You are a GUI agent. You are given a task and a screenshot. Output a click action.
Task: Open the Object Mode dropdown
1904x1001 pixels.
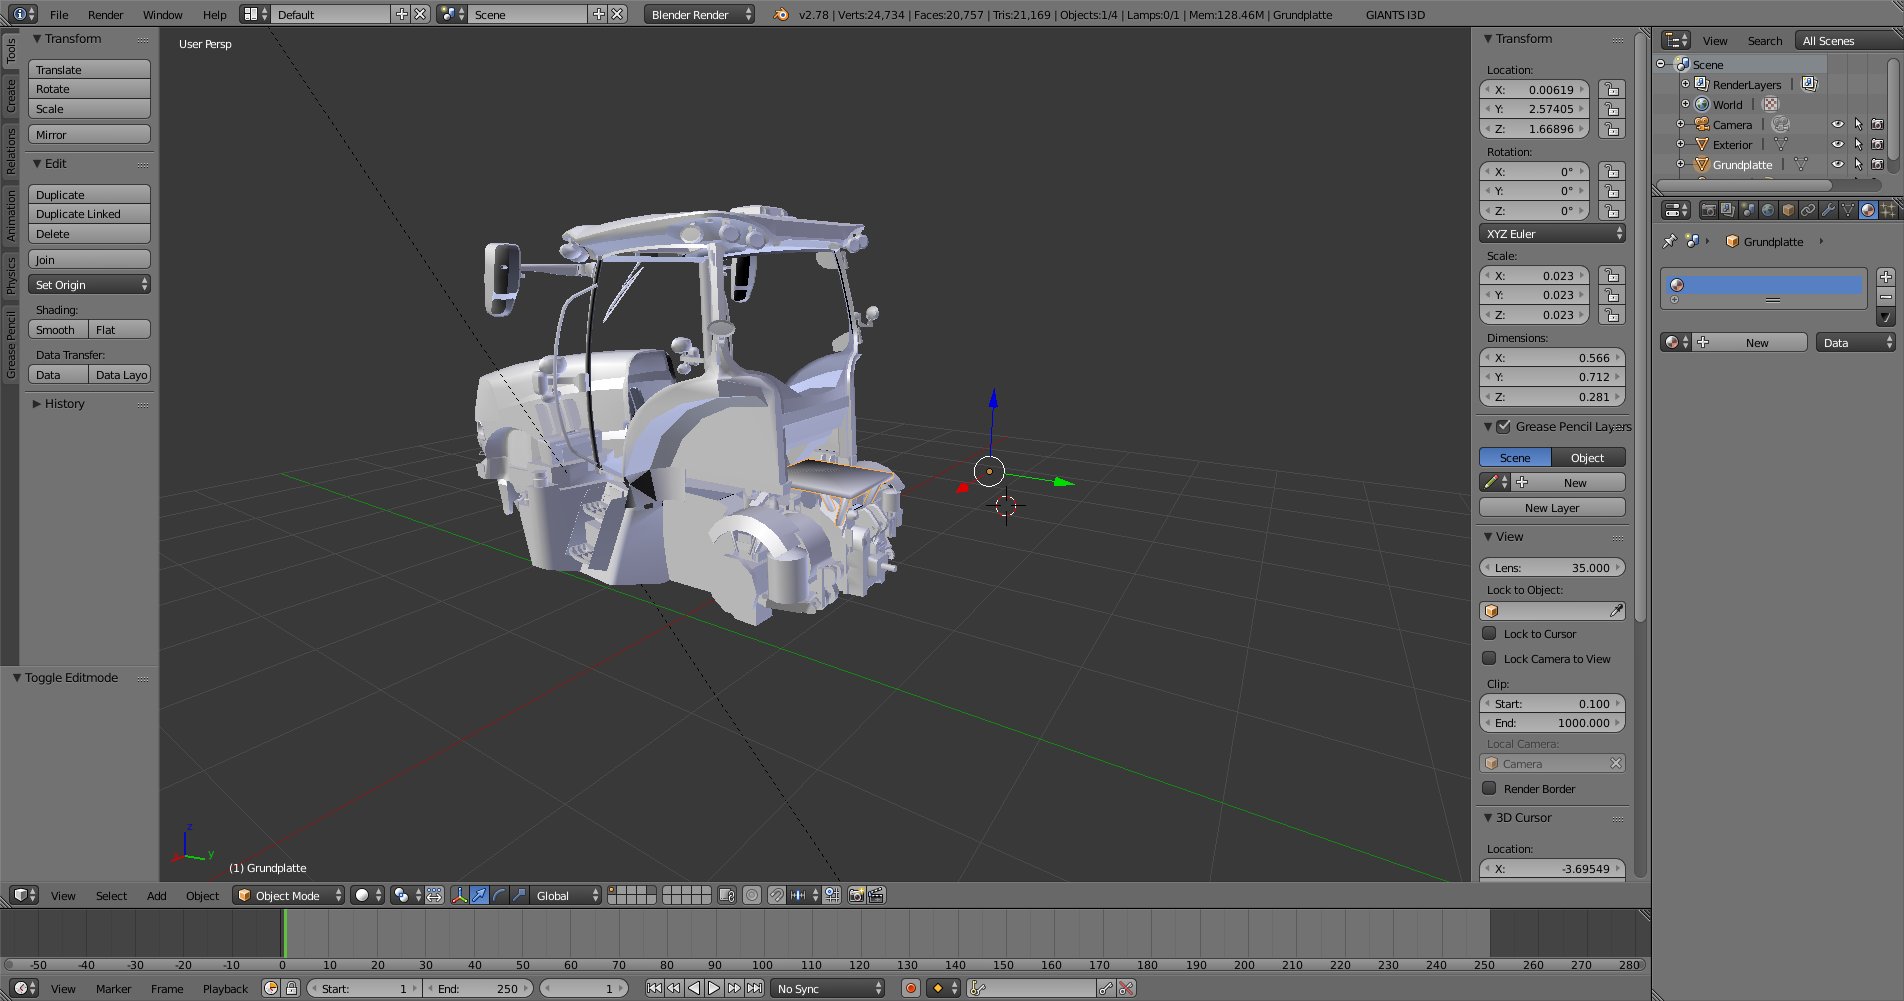(289, 895)
